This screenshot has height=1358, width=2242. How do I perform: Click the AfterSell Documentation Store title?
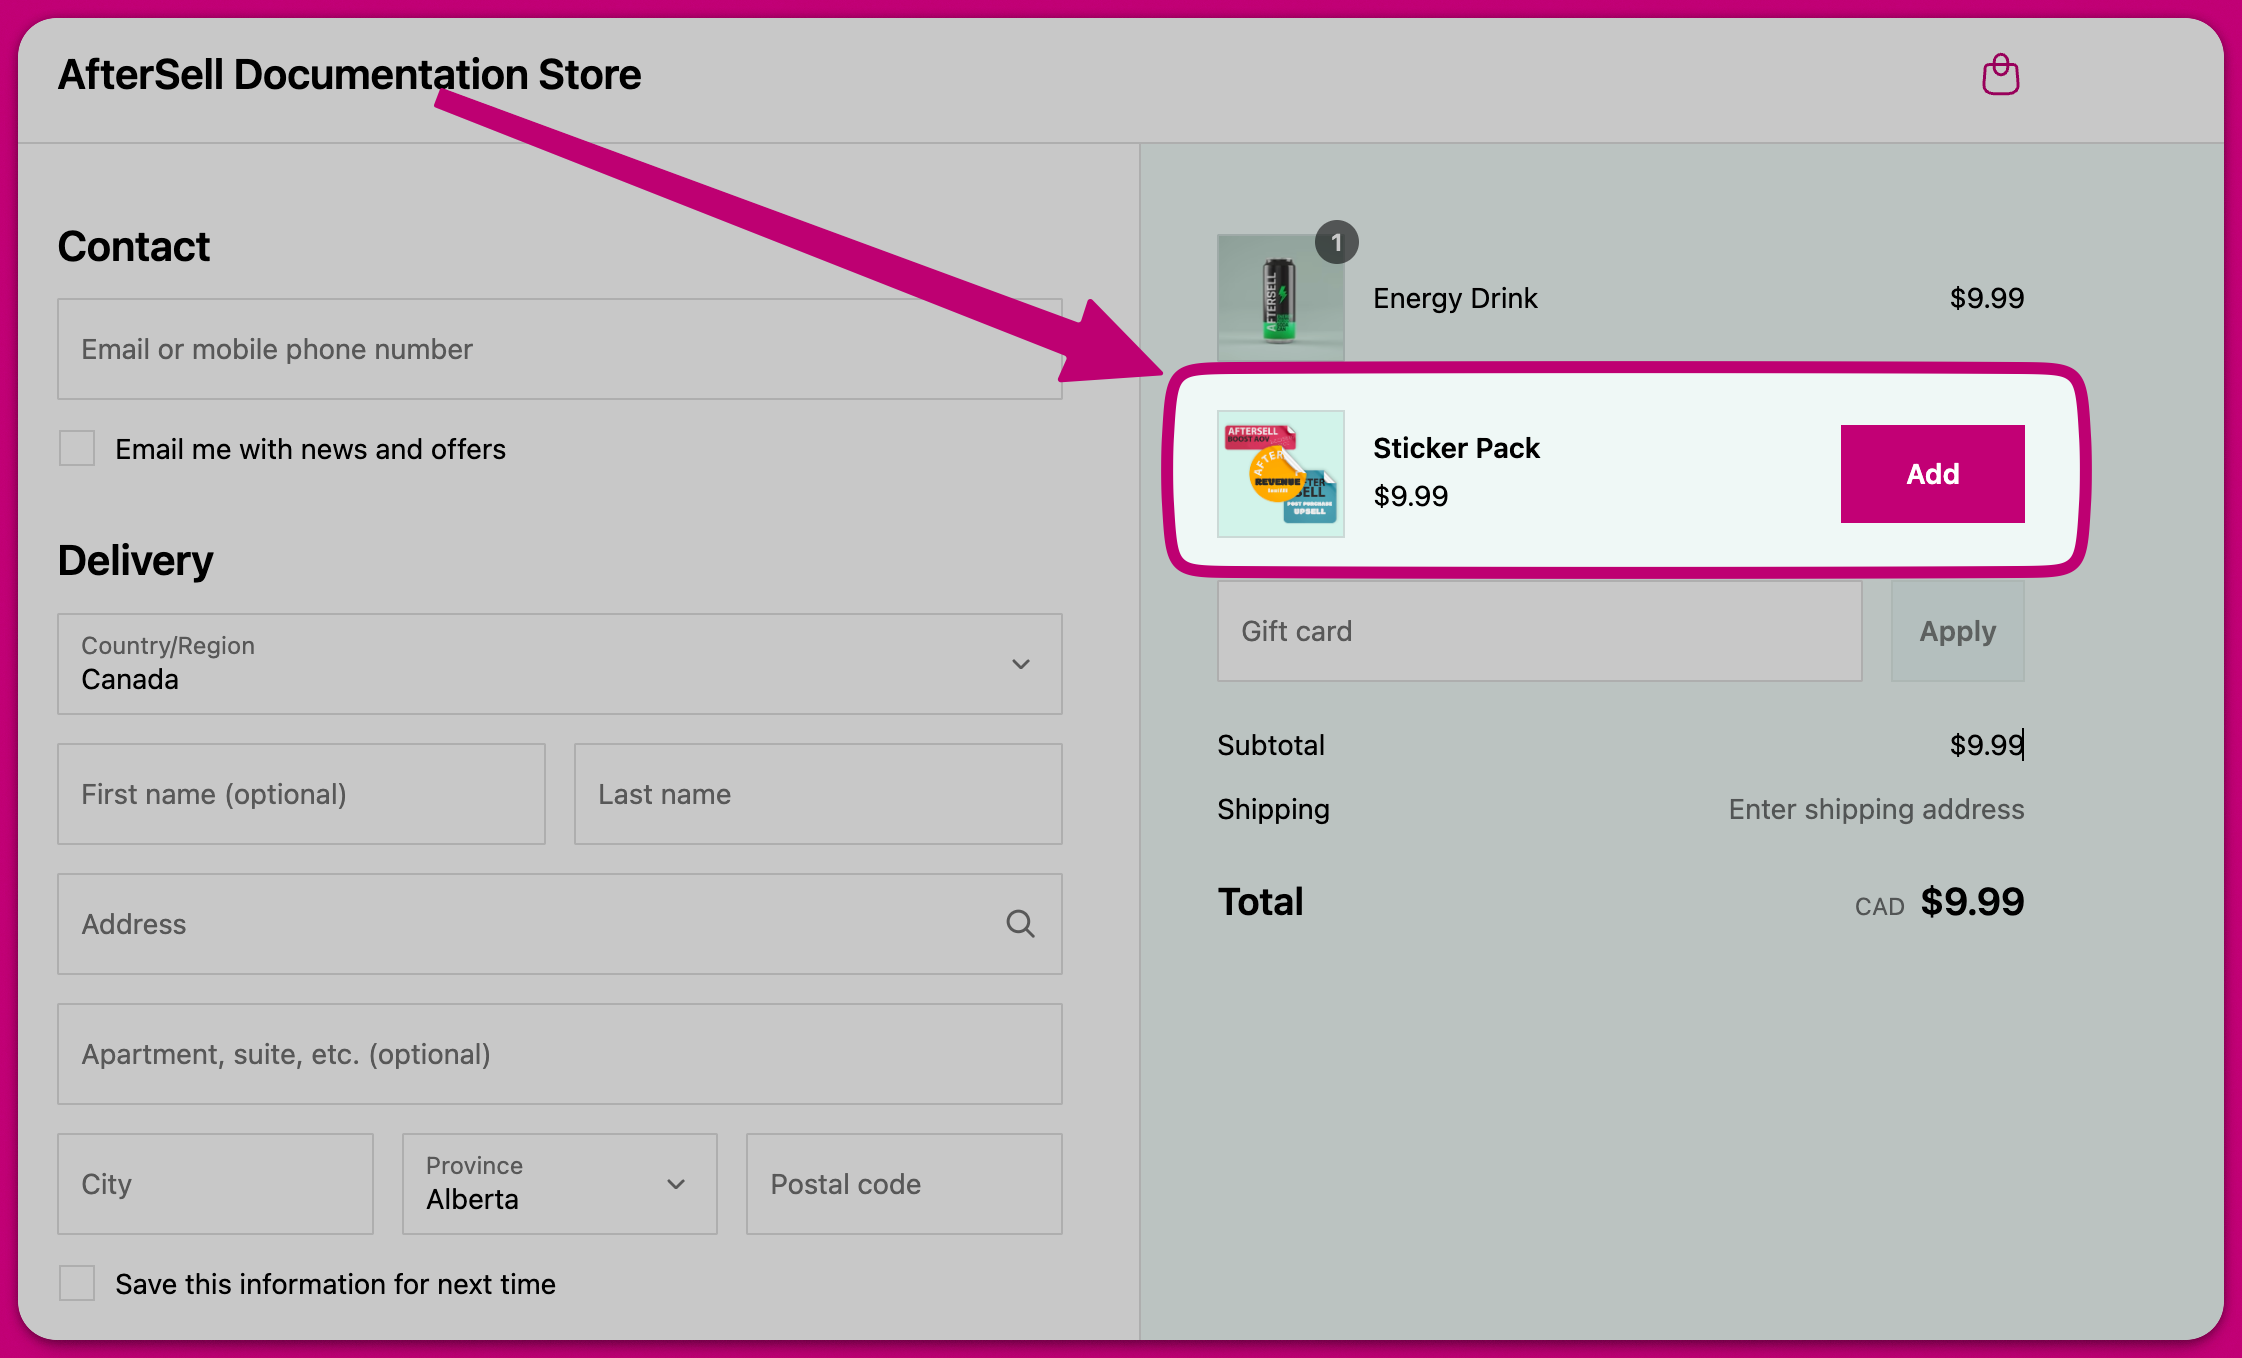click(x=349, y=75)
